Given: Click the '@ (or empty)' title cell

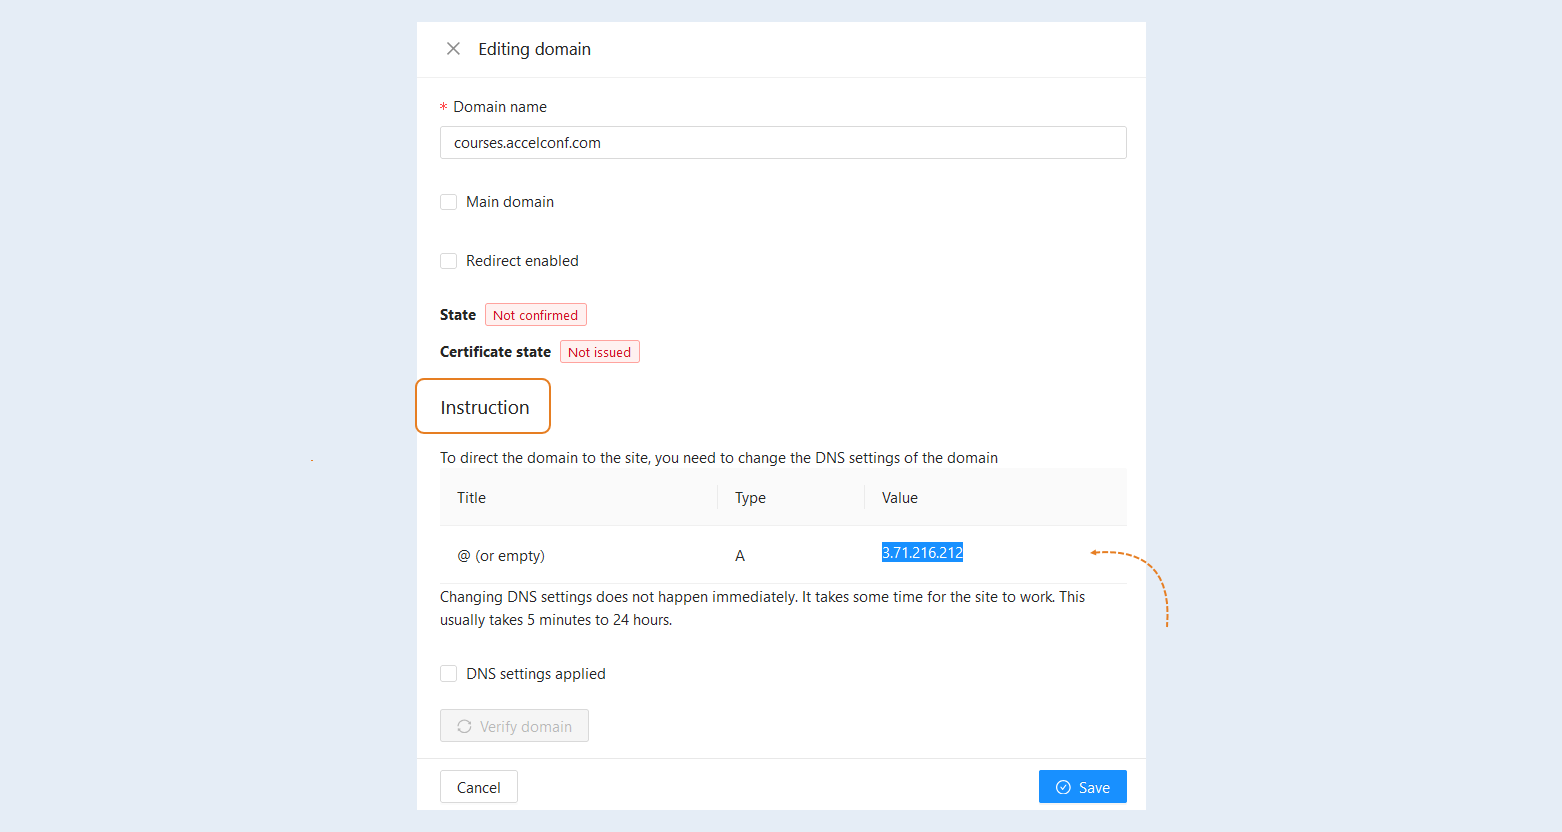Looking at the screenshot, I should pyautogui.click(x=501, y=556).
